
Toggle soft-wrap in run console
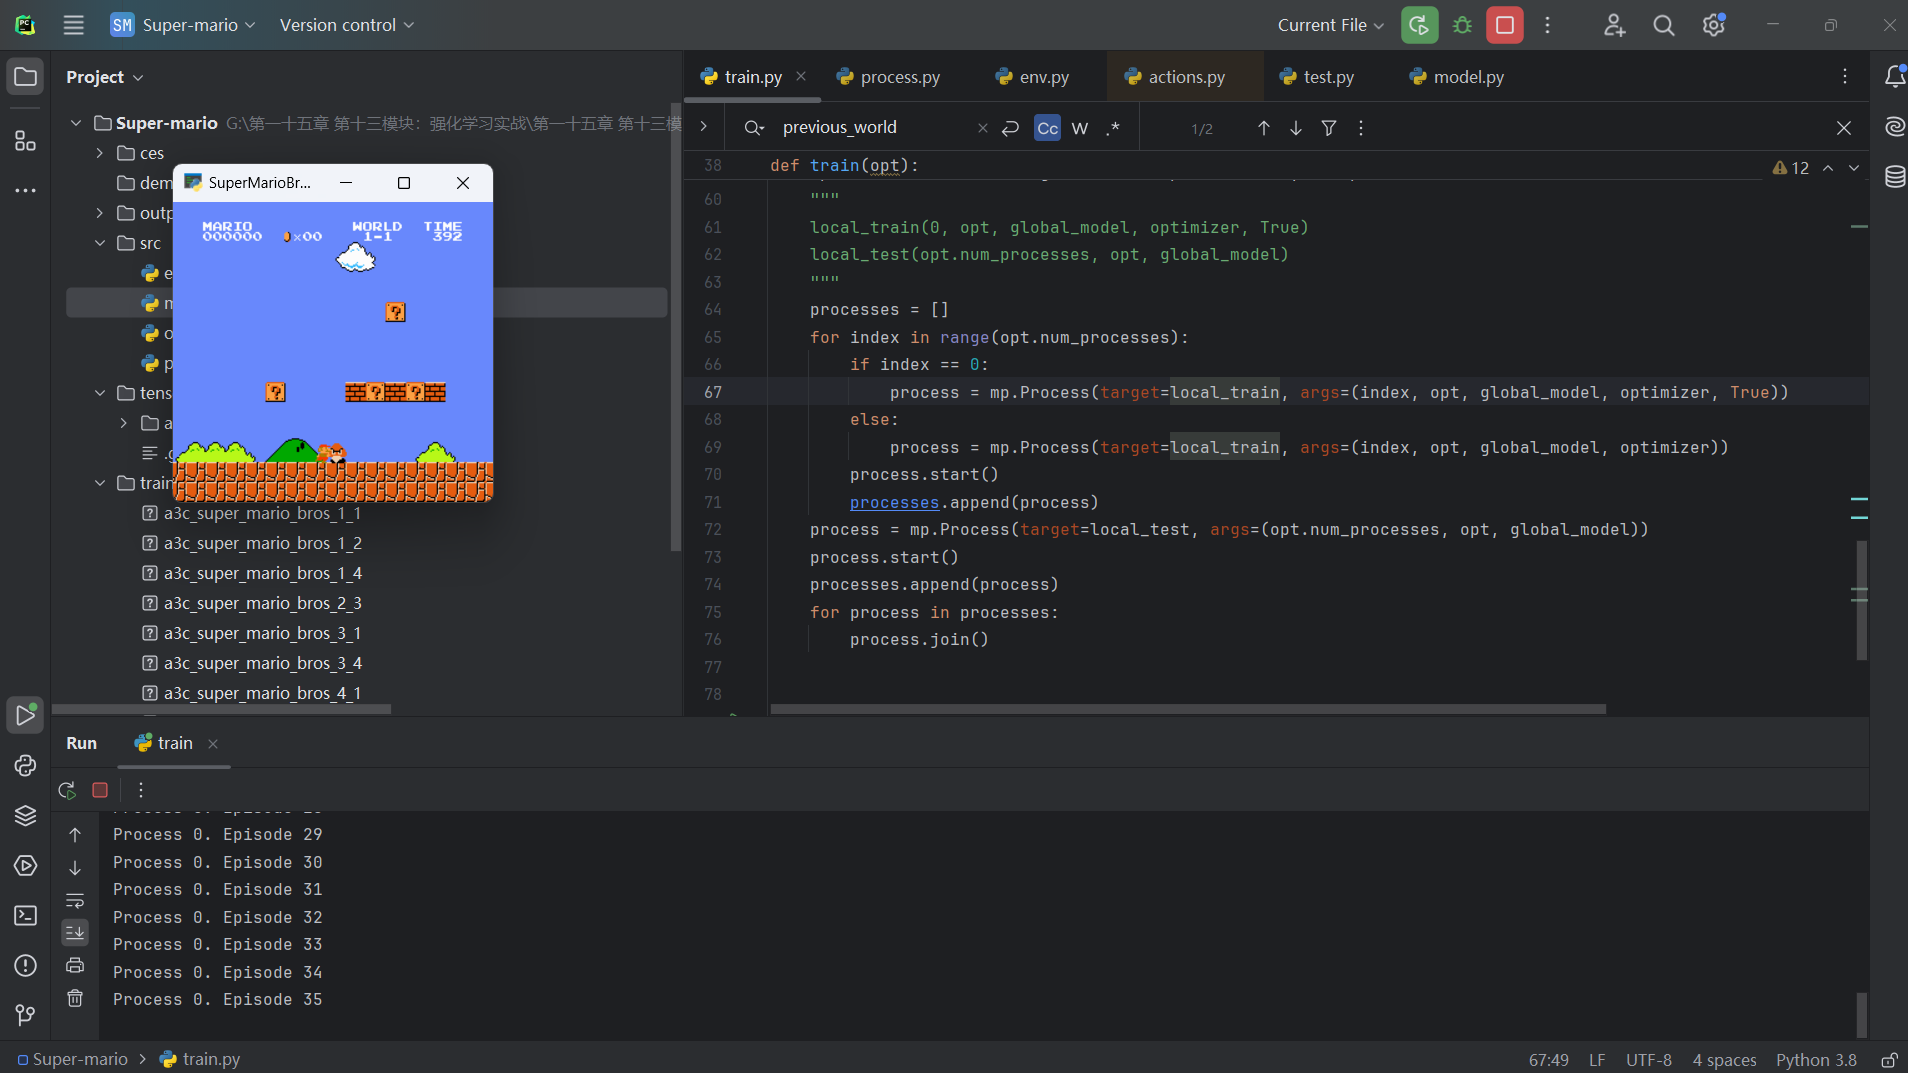point(75,900)
